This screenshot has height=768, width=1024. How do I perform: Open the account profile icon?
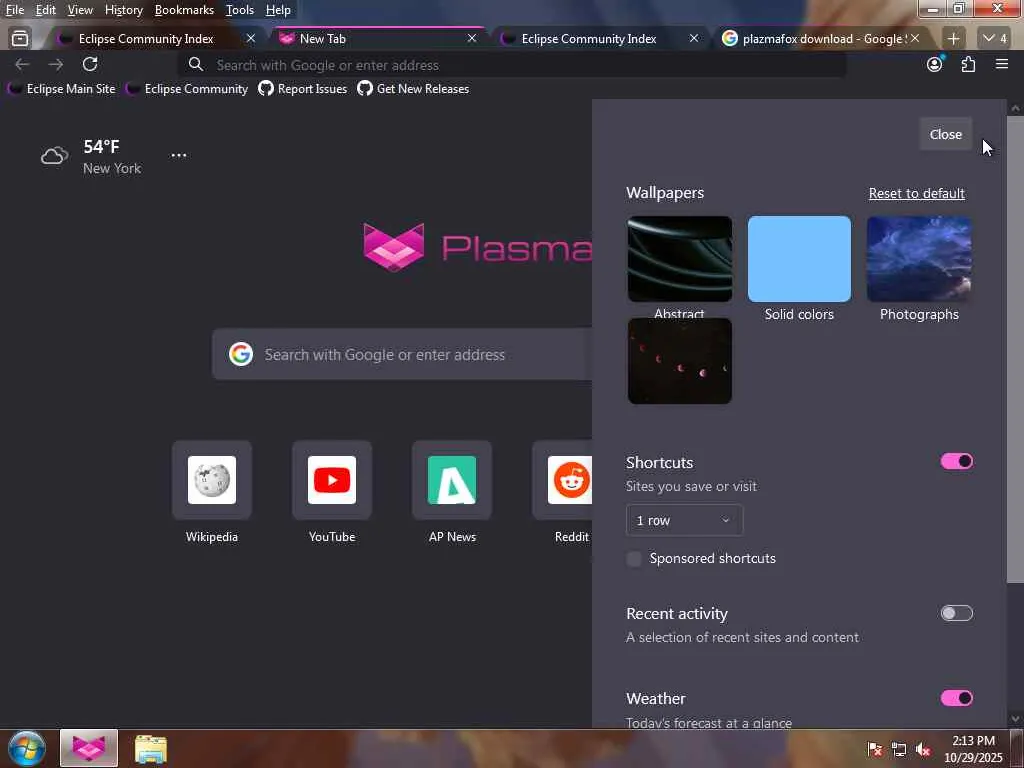coord(935,64)
